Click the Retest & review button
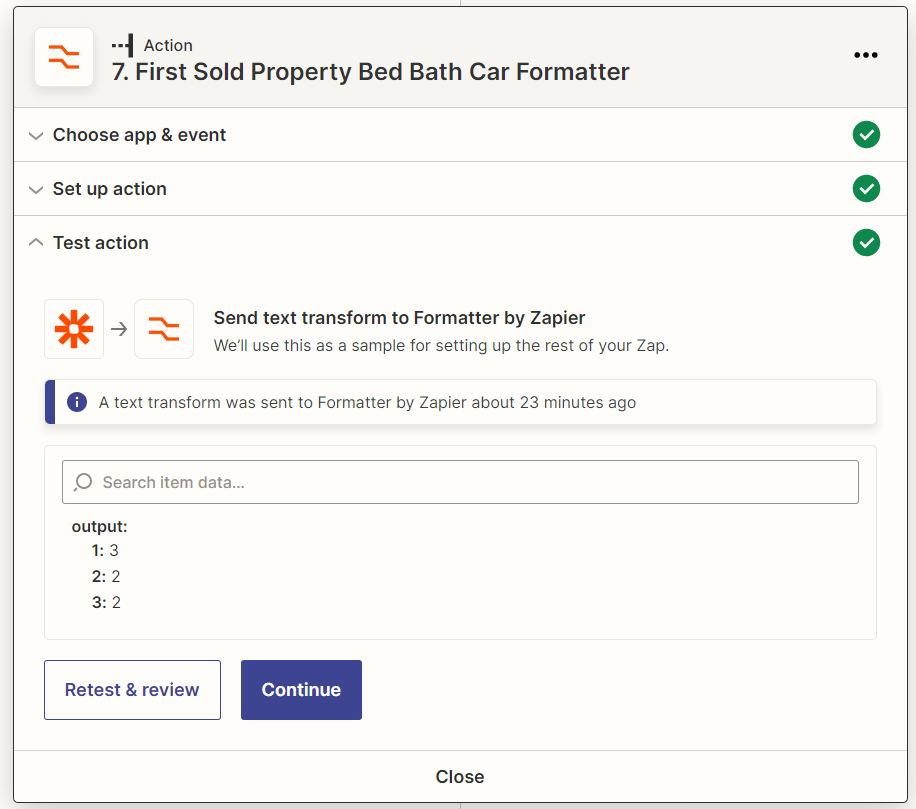916x809 pixels. coord(133,690)
